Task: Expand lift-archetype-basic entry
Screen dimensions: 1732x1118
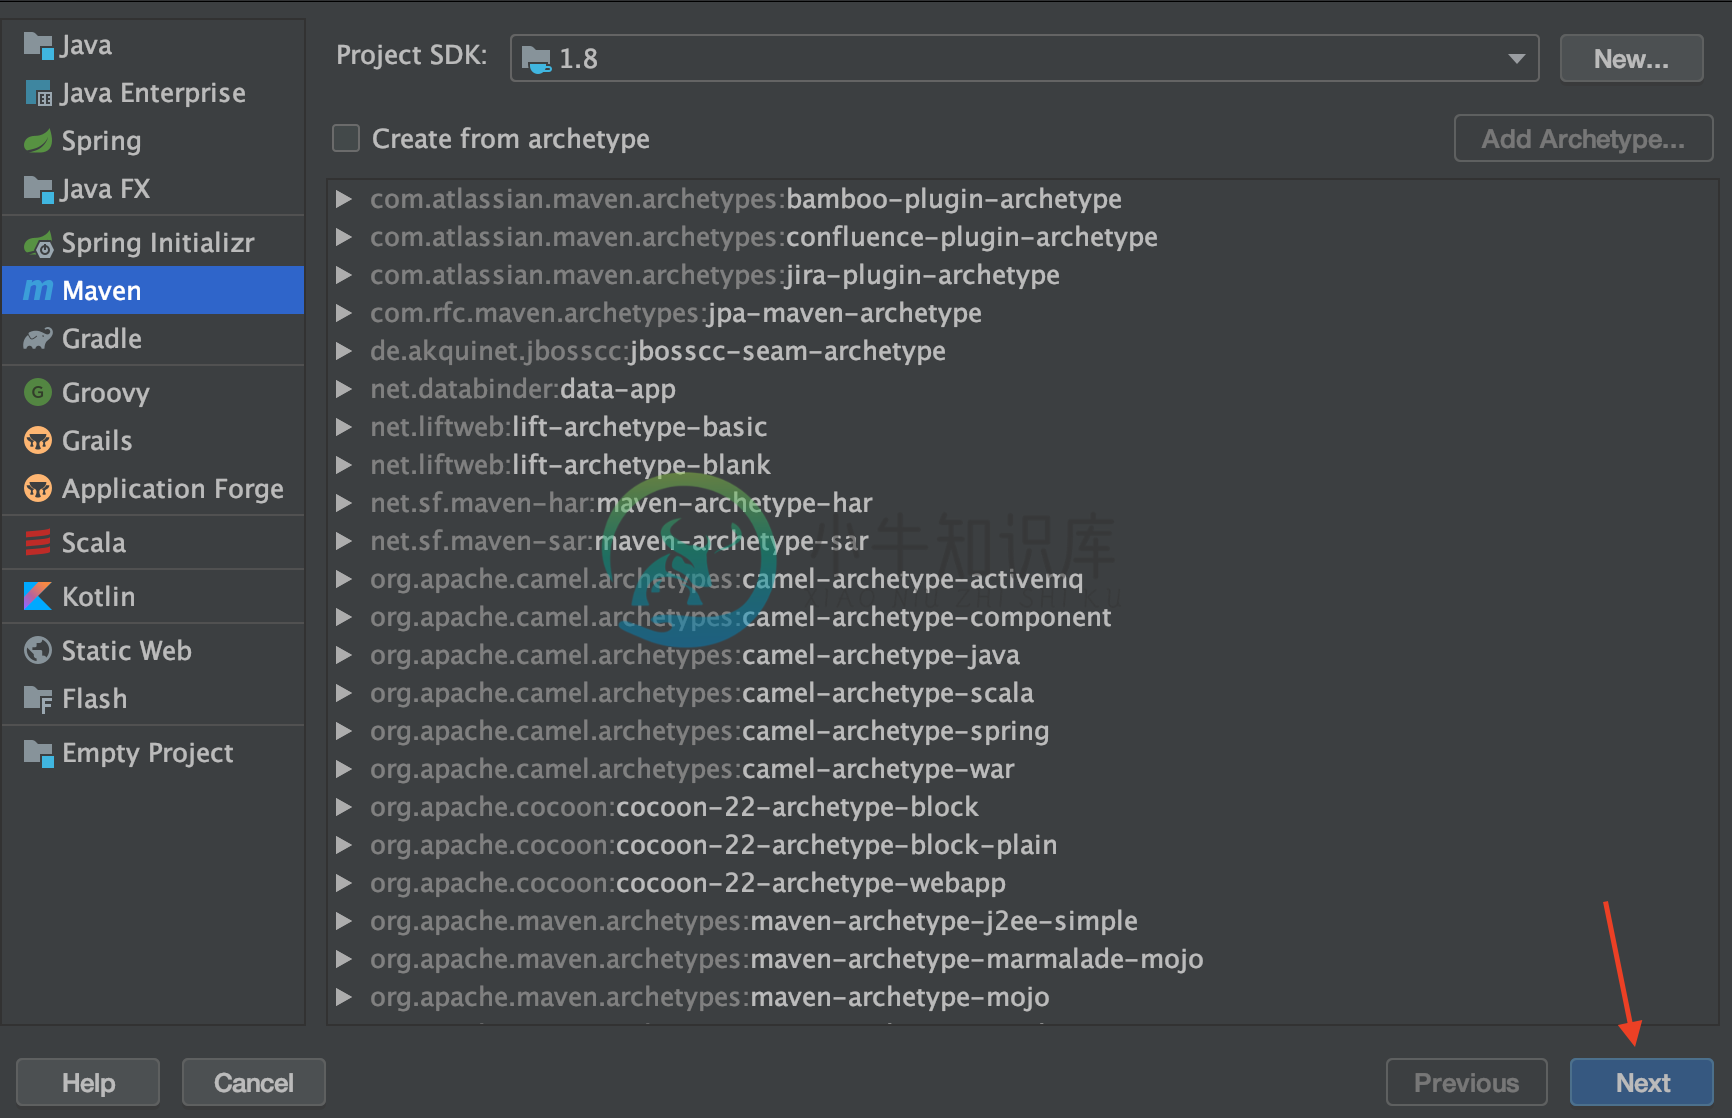Action: pos(344,427)
